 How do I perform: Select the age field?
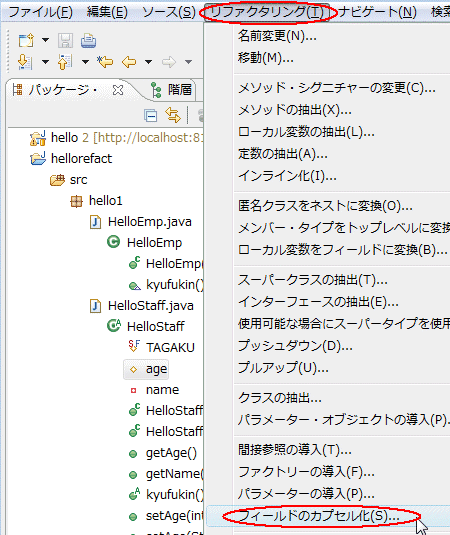146,369
